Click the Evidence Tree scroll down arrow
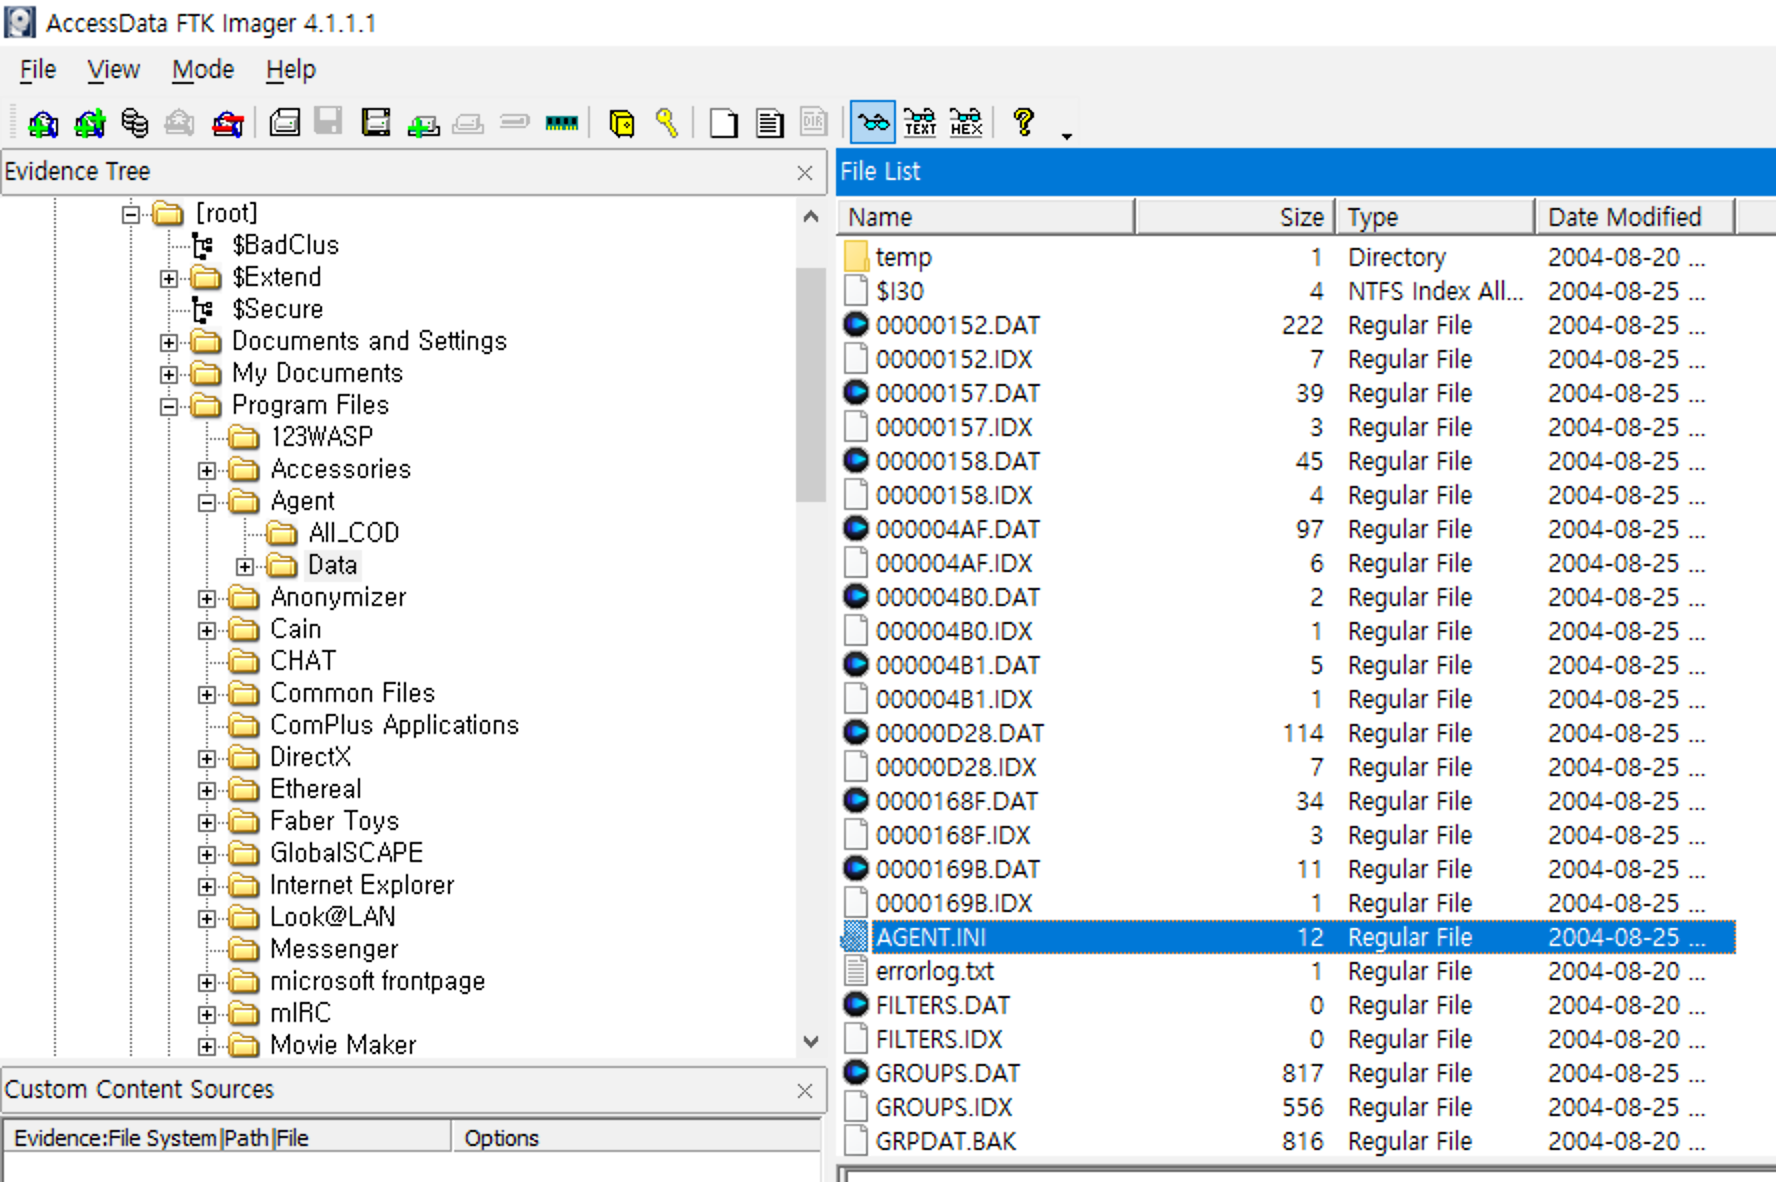The width and height of the screenshot is (1776, 1182). coord(811,1041)
